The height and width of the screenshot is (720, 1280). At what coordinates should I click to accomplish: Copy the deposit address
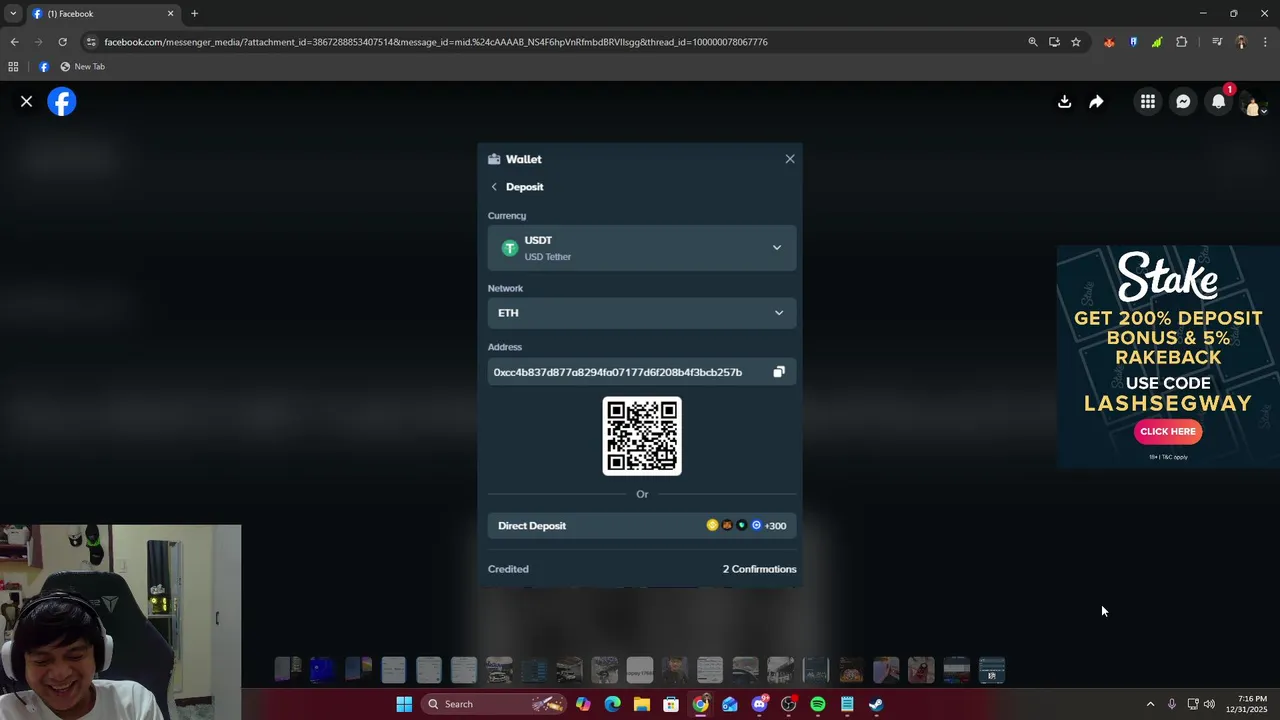coord(779,372)
